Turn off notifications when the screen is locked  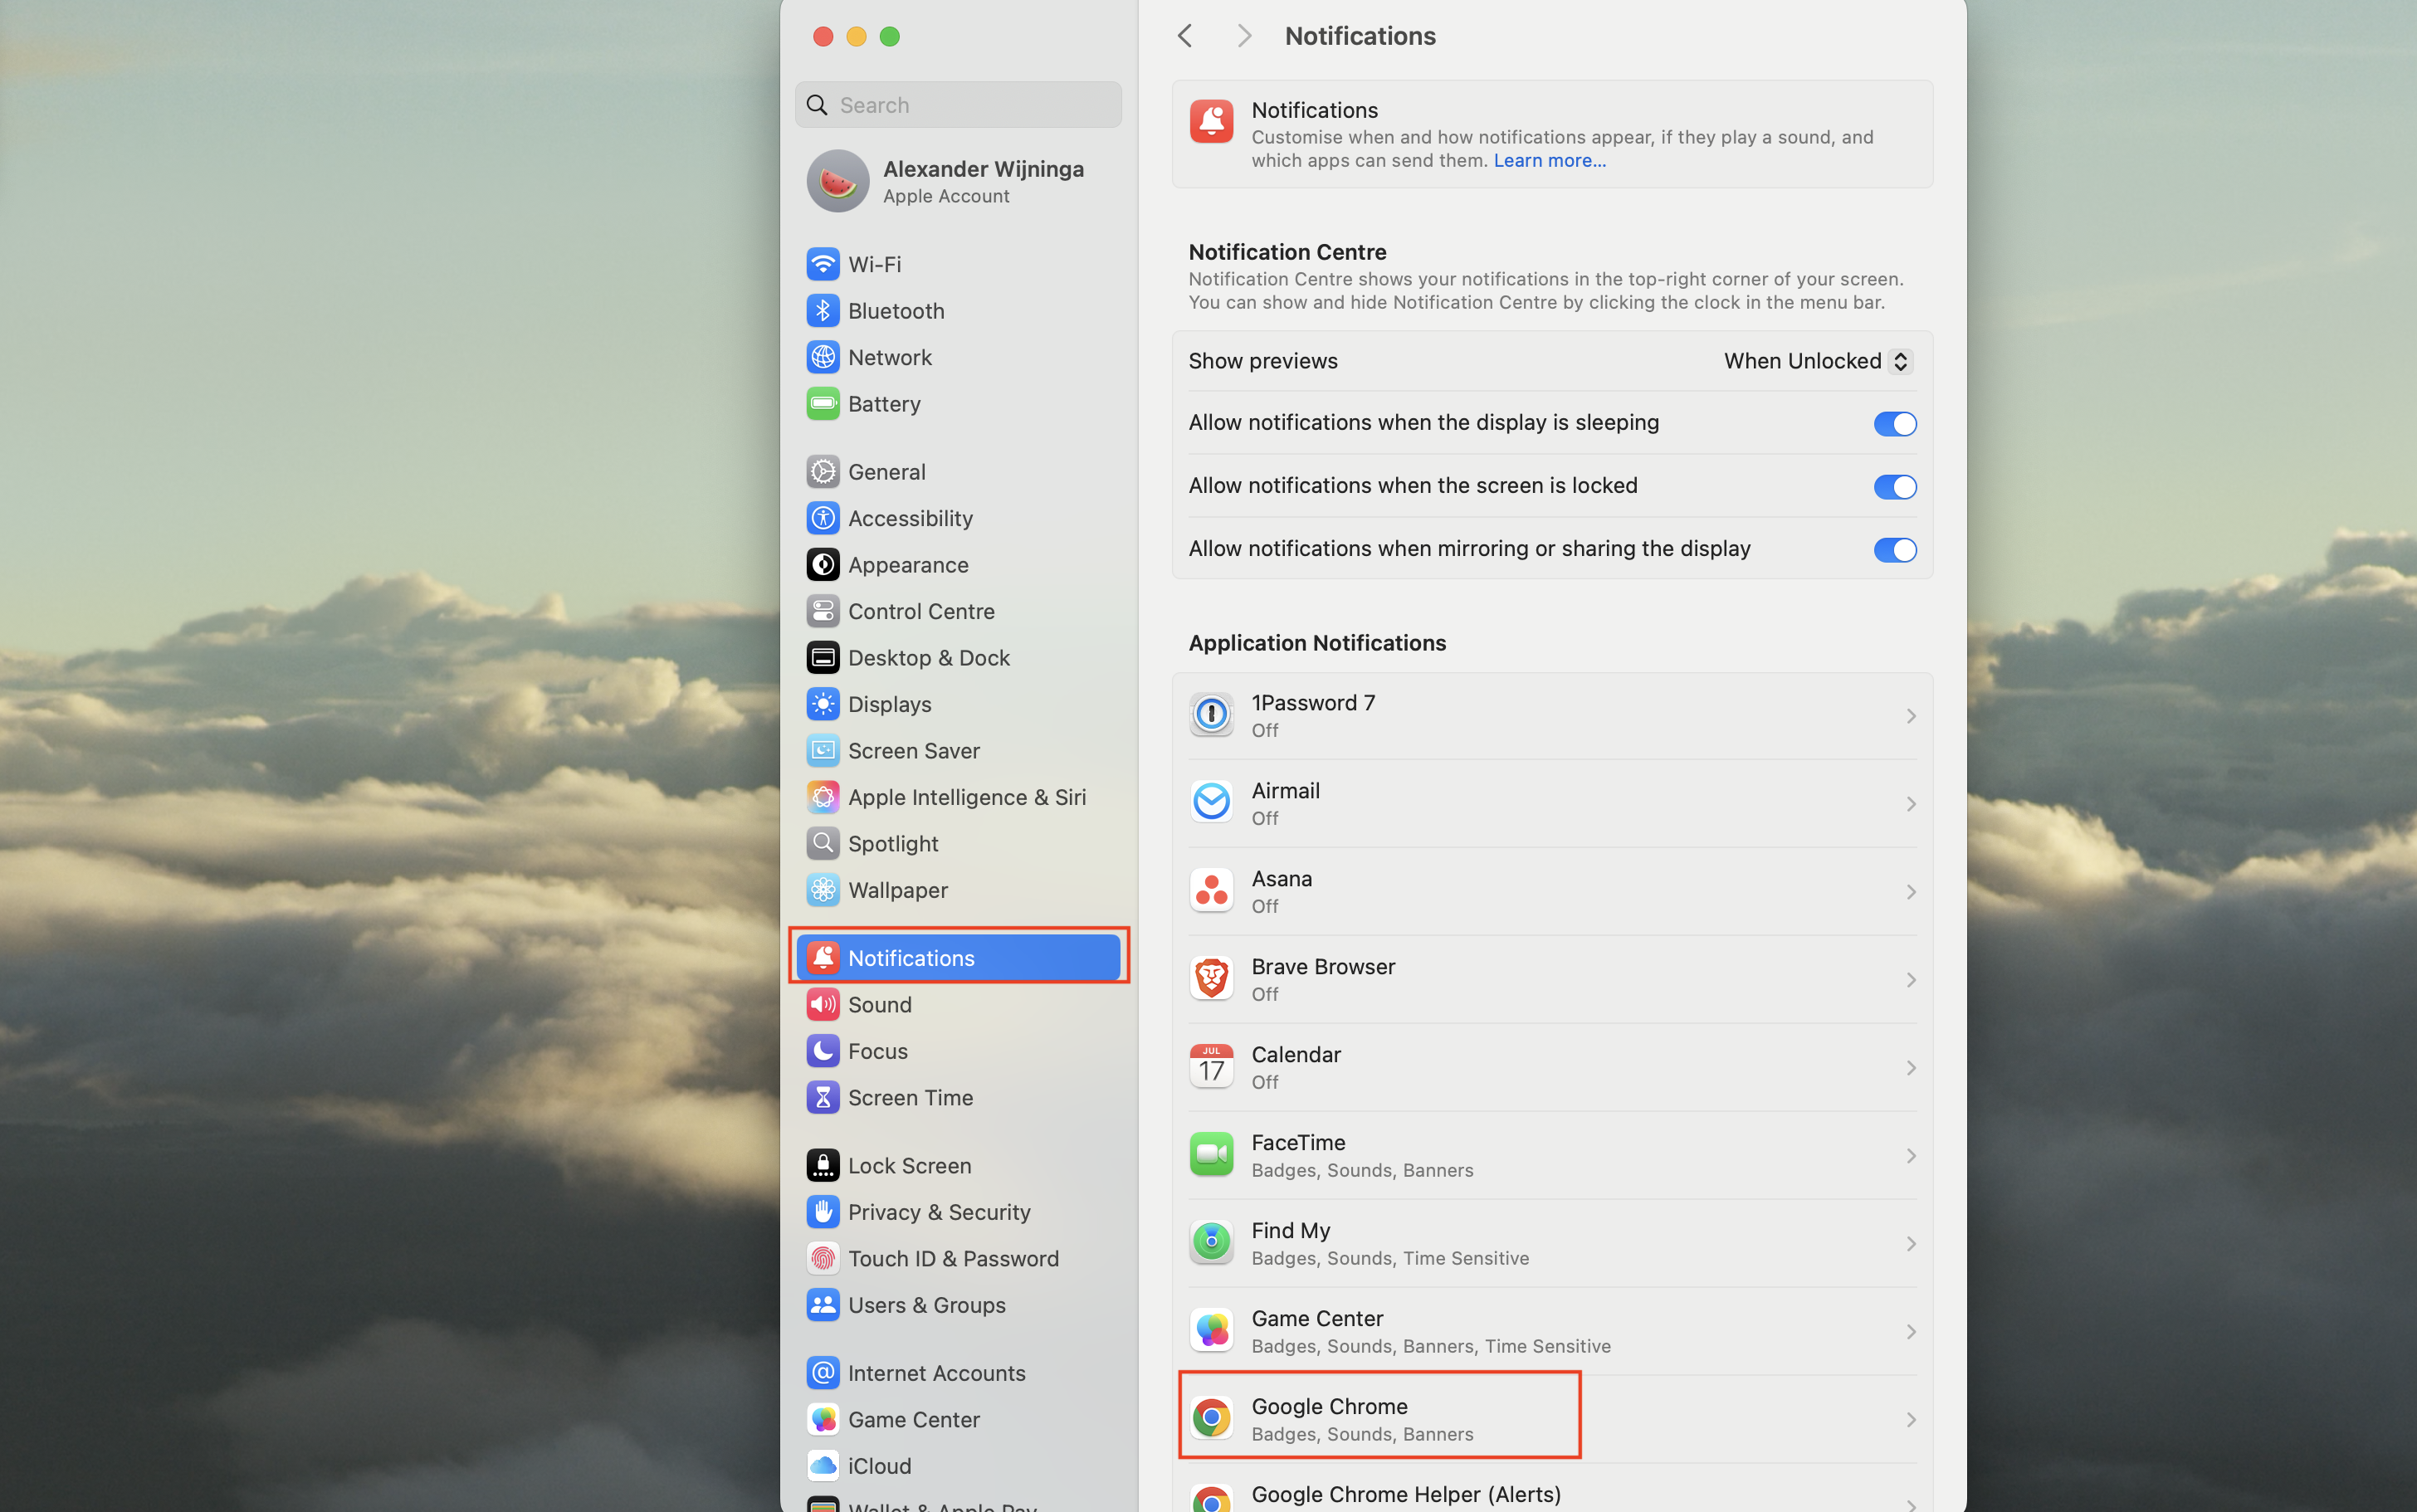(x=1893, y=487)
